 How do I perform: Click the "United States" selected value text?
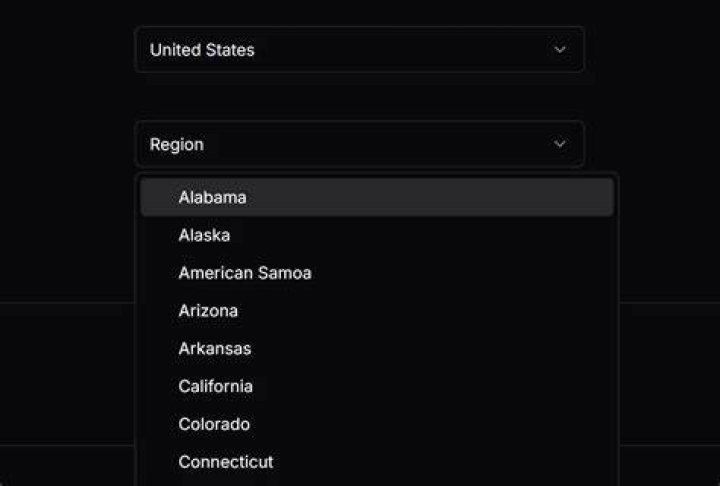click(202, 50)
